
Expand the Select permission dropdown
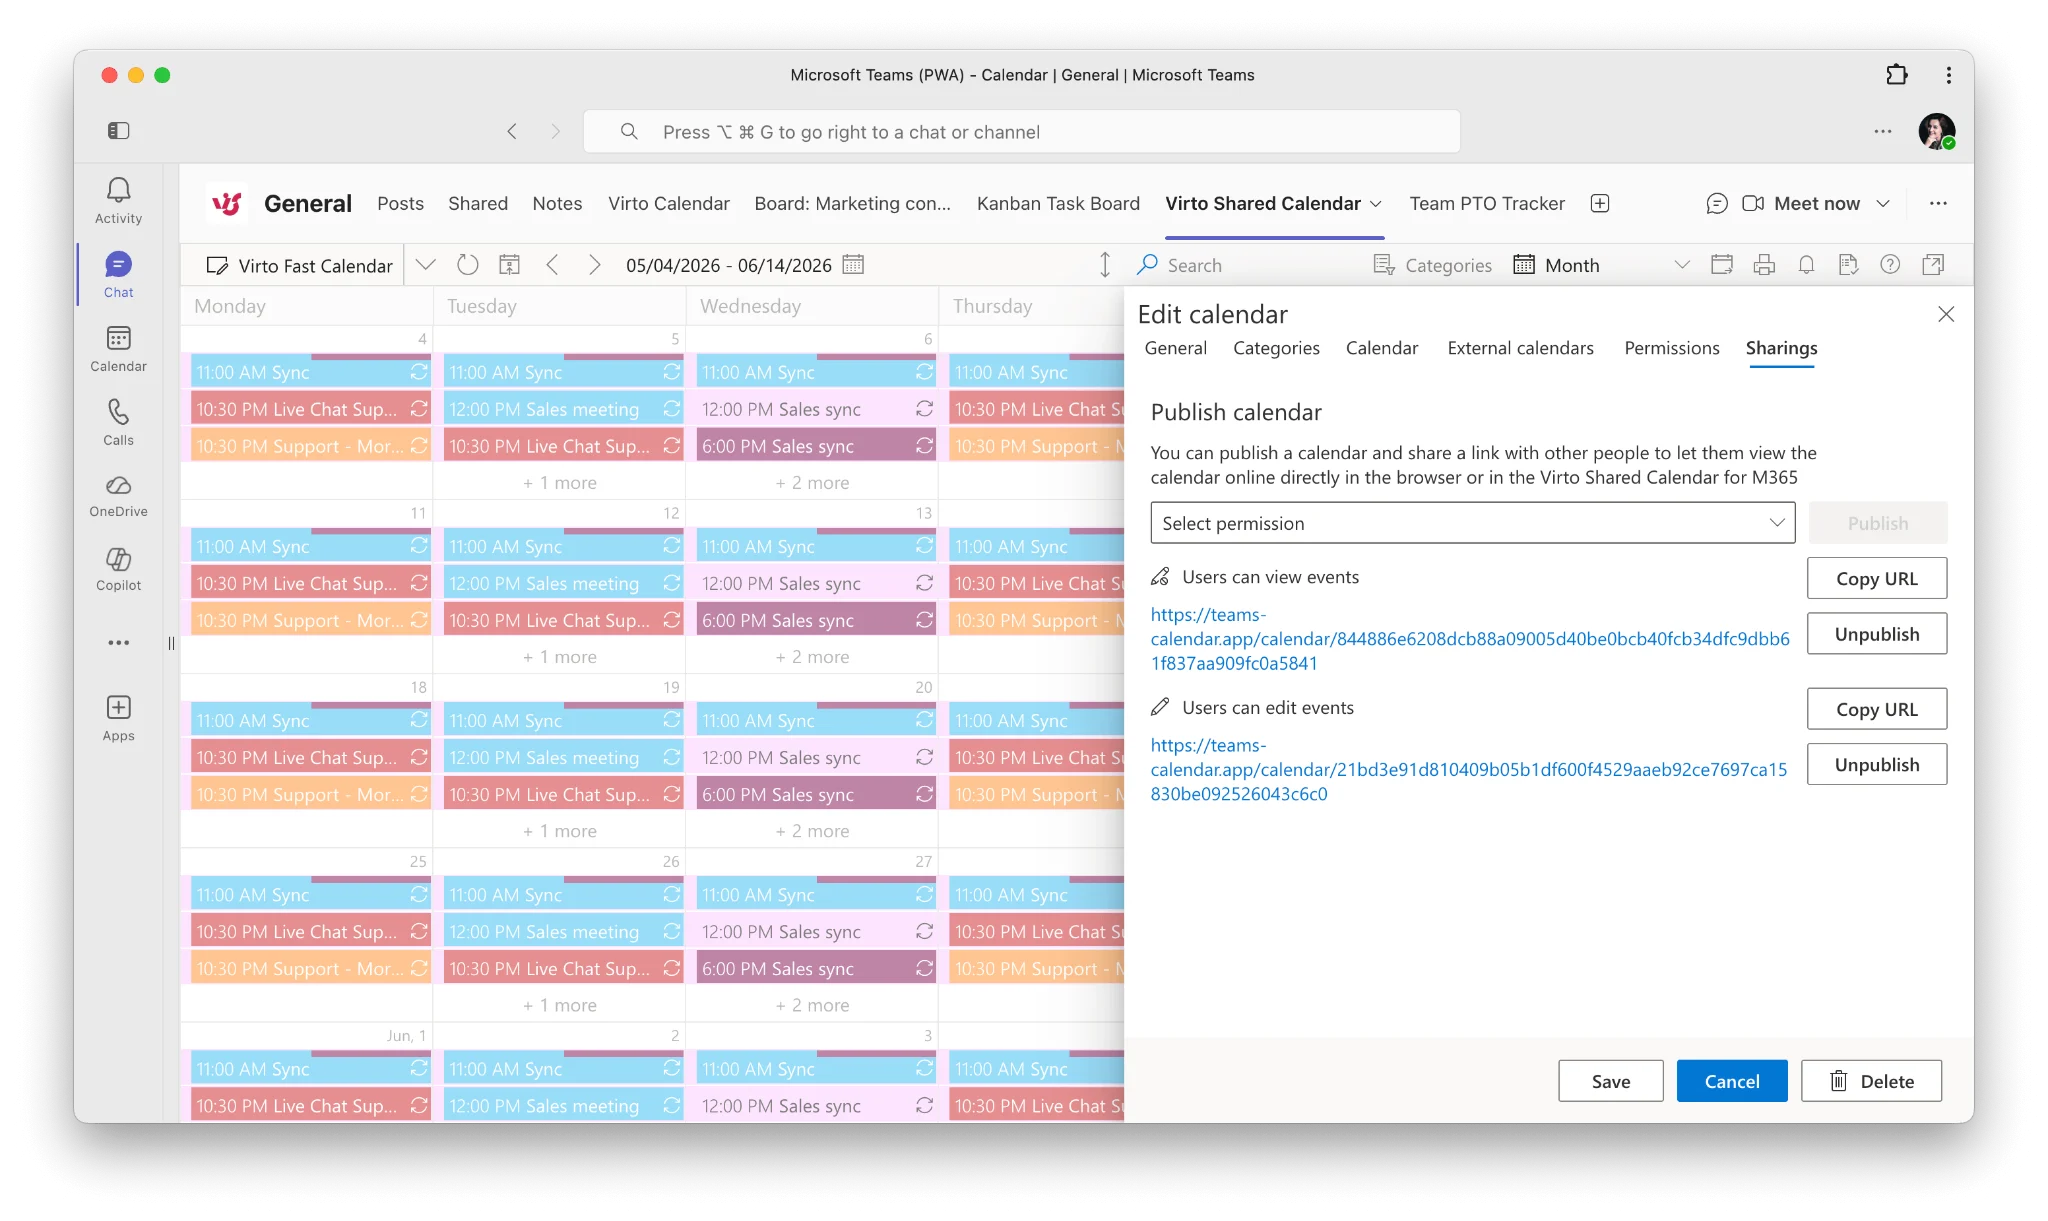click(x=1472, y=523)
